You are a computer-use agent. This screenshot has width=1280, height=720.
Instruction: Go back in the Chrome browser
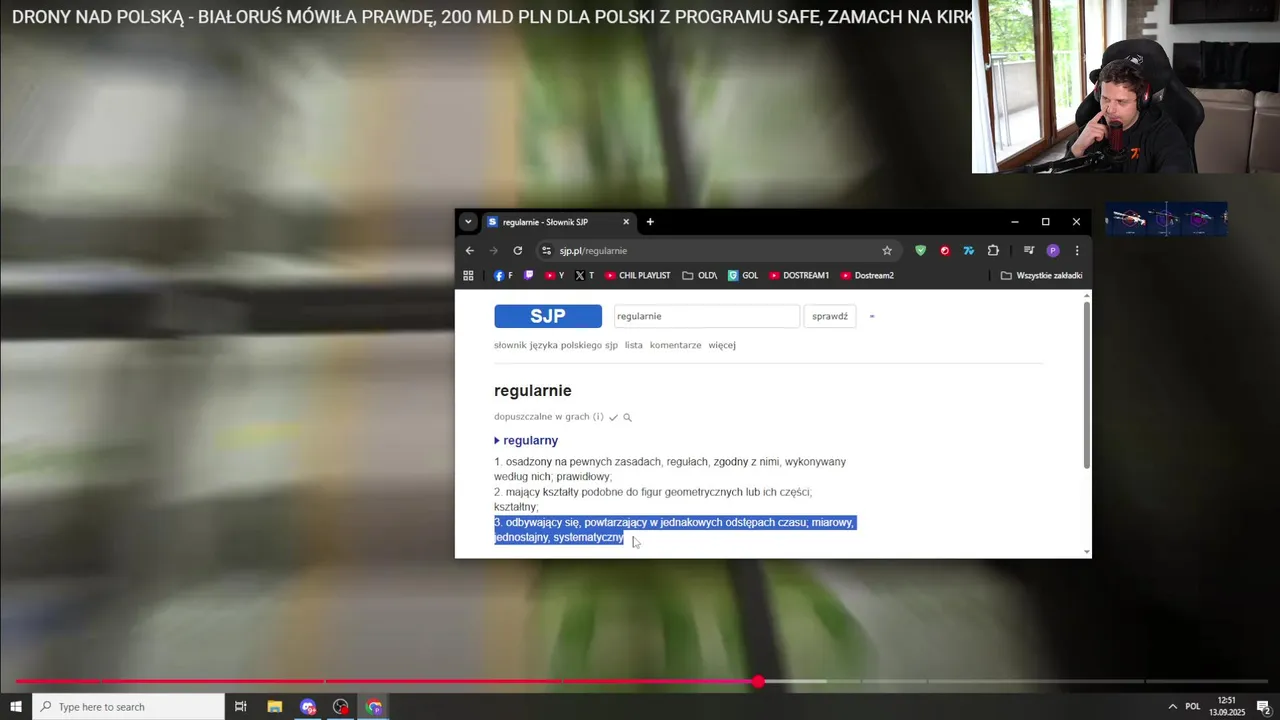(x=470, y=251)
